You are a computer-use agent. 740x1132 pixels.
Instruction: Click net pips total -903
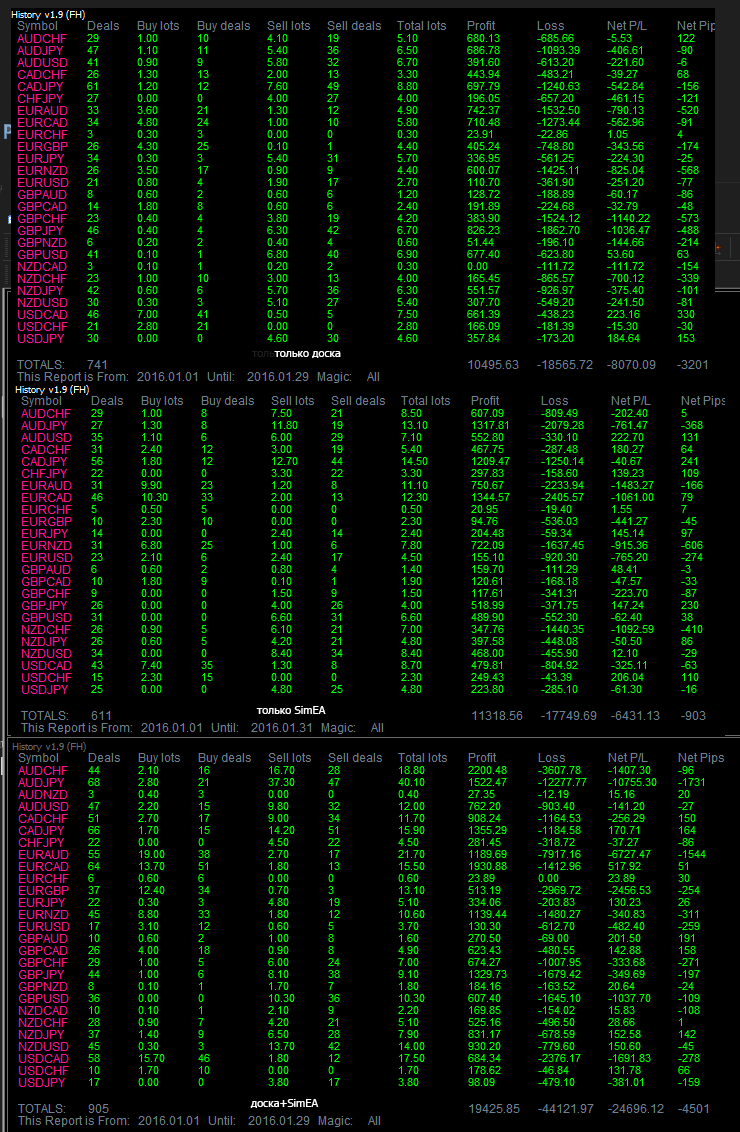(x=693, y=715)
